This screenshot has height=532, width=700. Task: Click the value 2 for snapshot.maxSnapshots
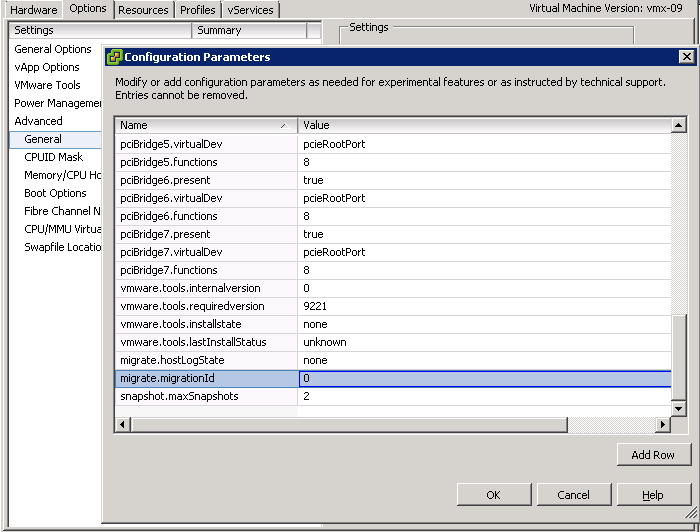pos(306,396)
